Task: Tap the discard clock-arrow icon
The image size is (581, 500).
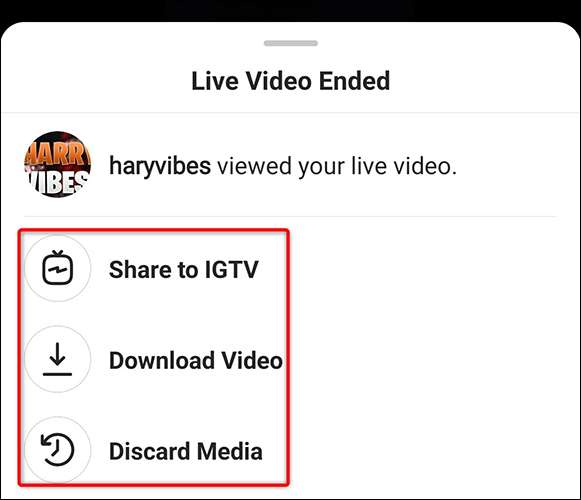Action: point(57,450)
